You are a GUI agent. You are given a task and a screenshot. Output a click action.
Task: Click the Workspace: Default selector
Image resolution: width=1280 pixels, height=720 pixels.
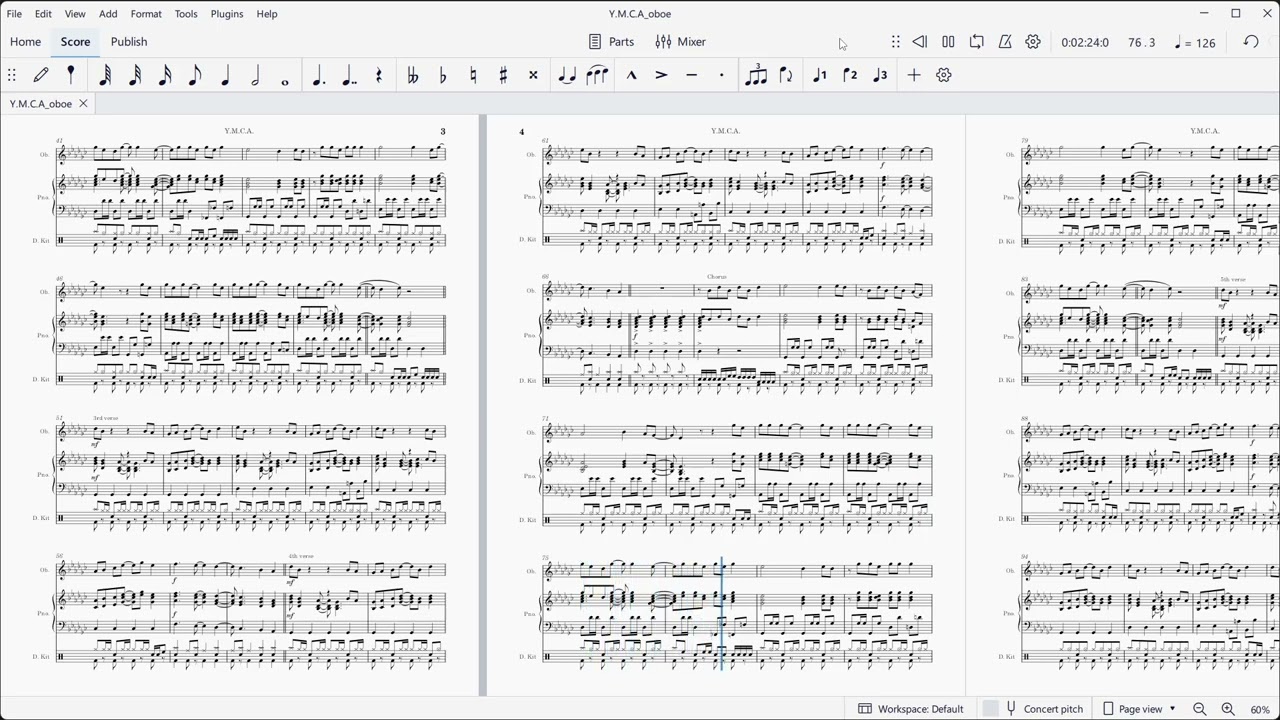pyautogui.click(x=911, y=709)
